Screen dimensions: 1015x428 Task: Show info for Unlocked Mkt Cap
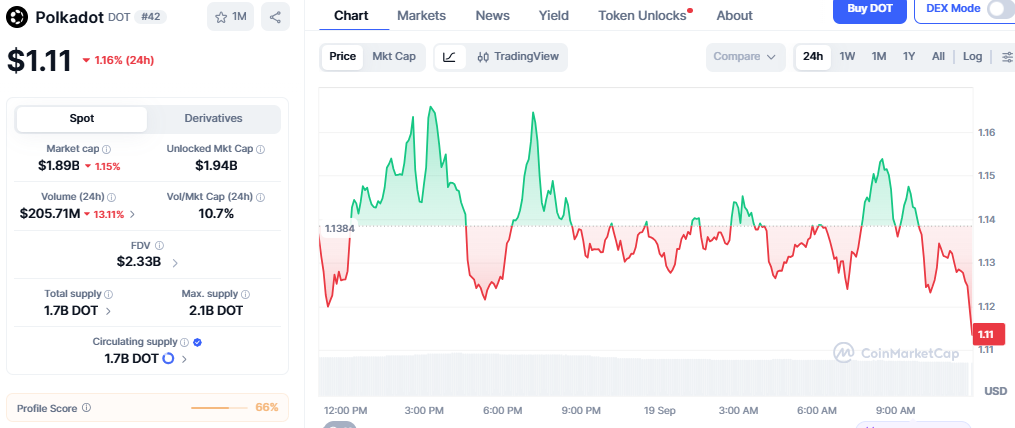point(260,149)
